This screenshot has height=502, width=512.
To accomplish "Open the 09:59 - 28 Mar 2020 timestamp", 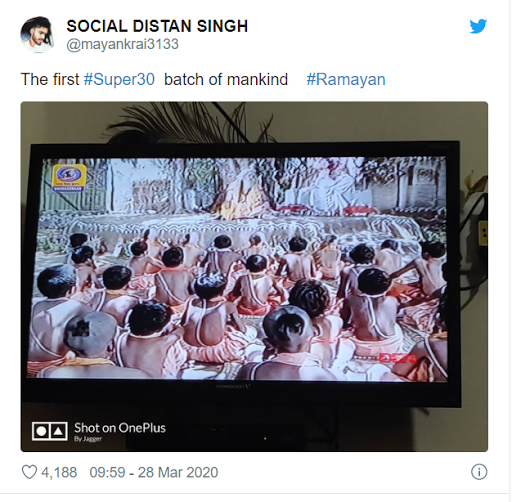I will [154, 472].
